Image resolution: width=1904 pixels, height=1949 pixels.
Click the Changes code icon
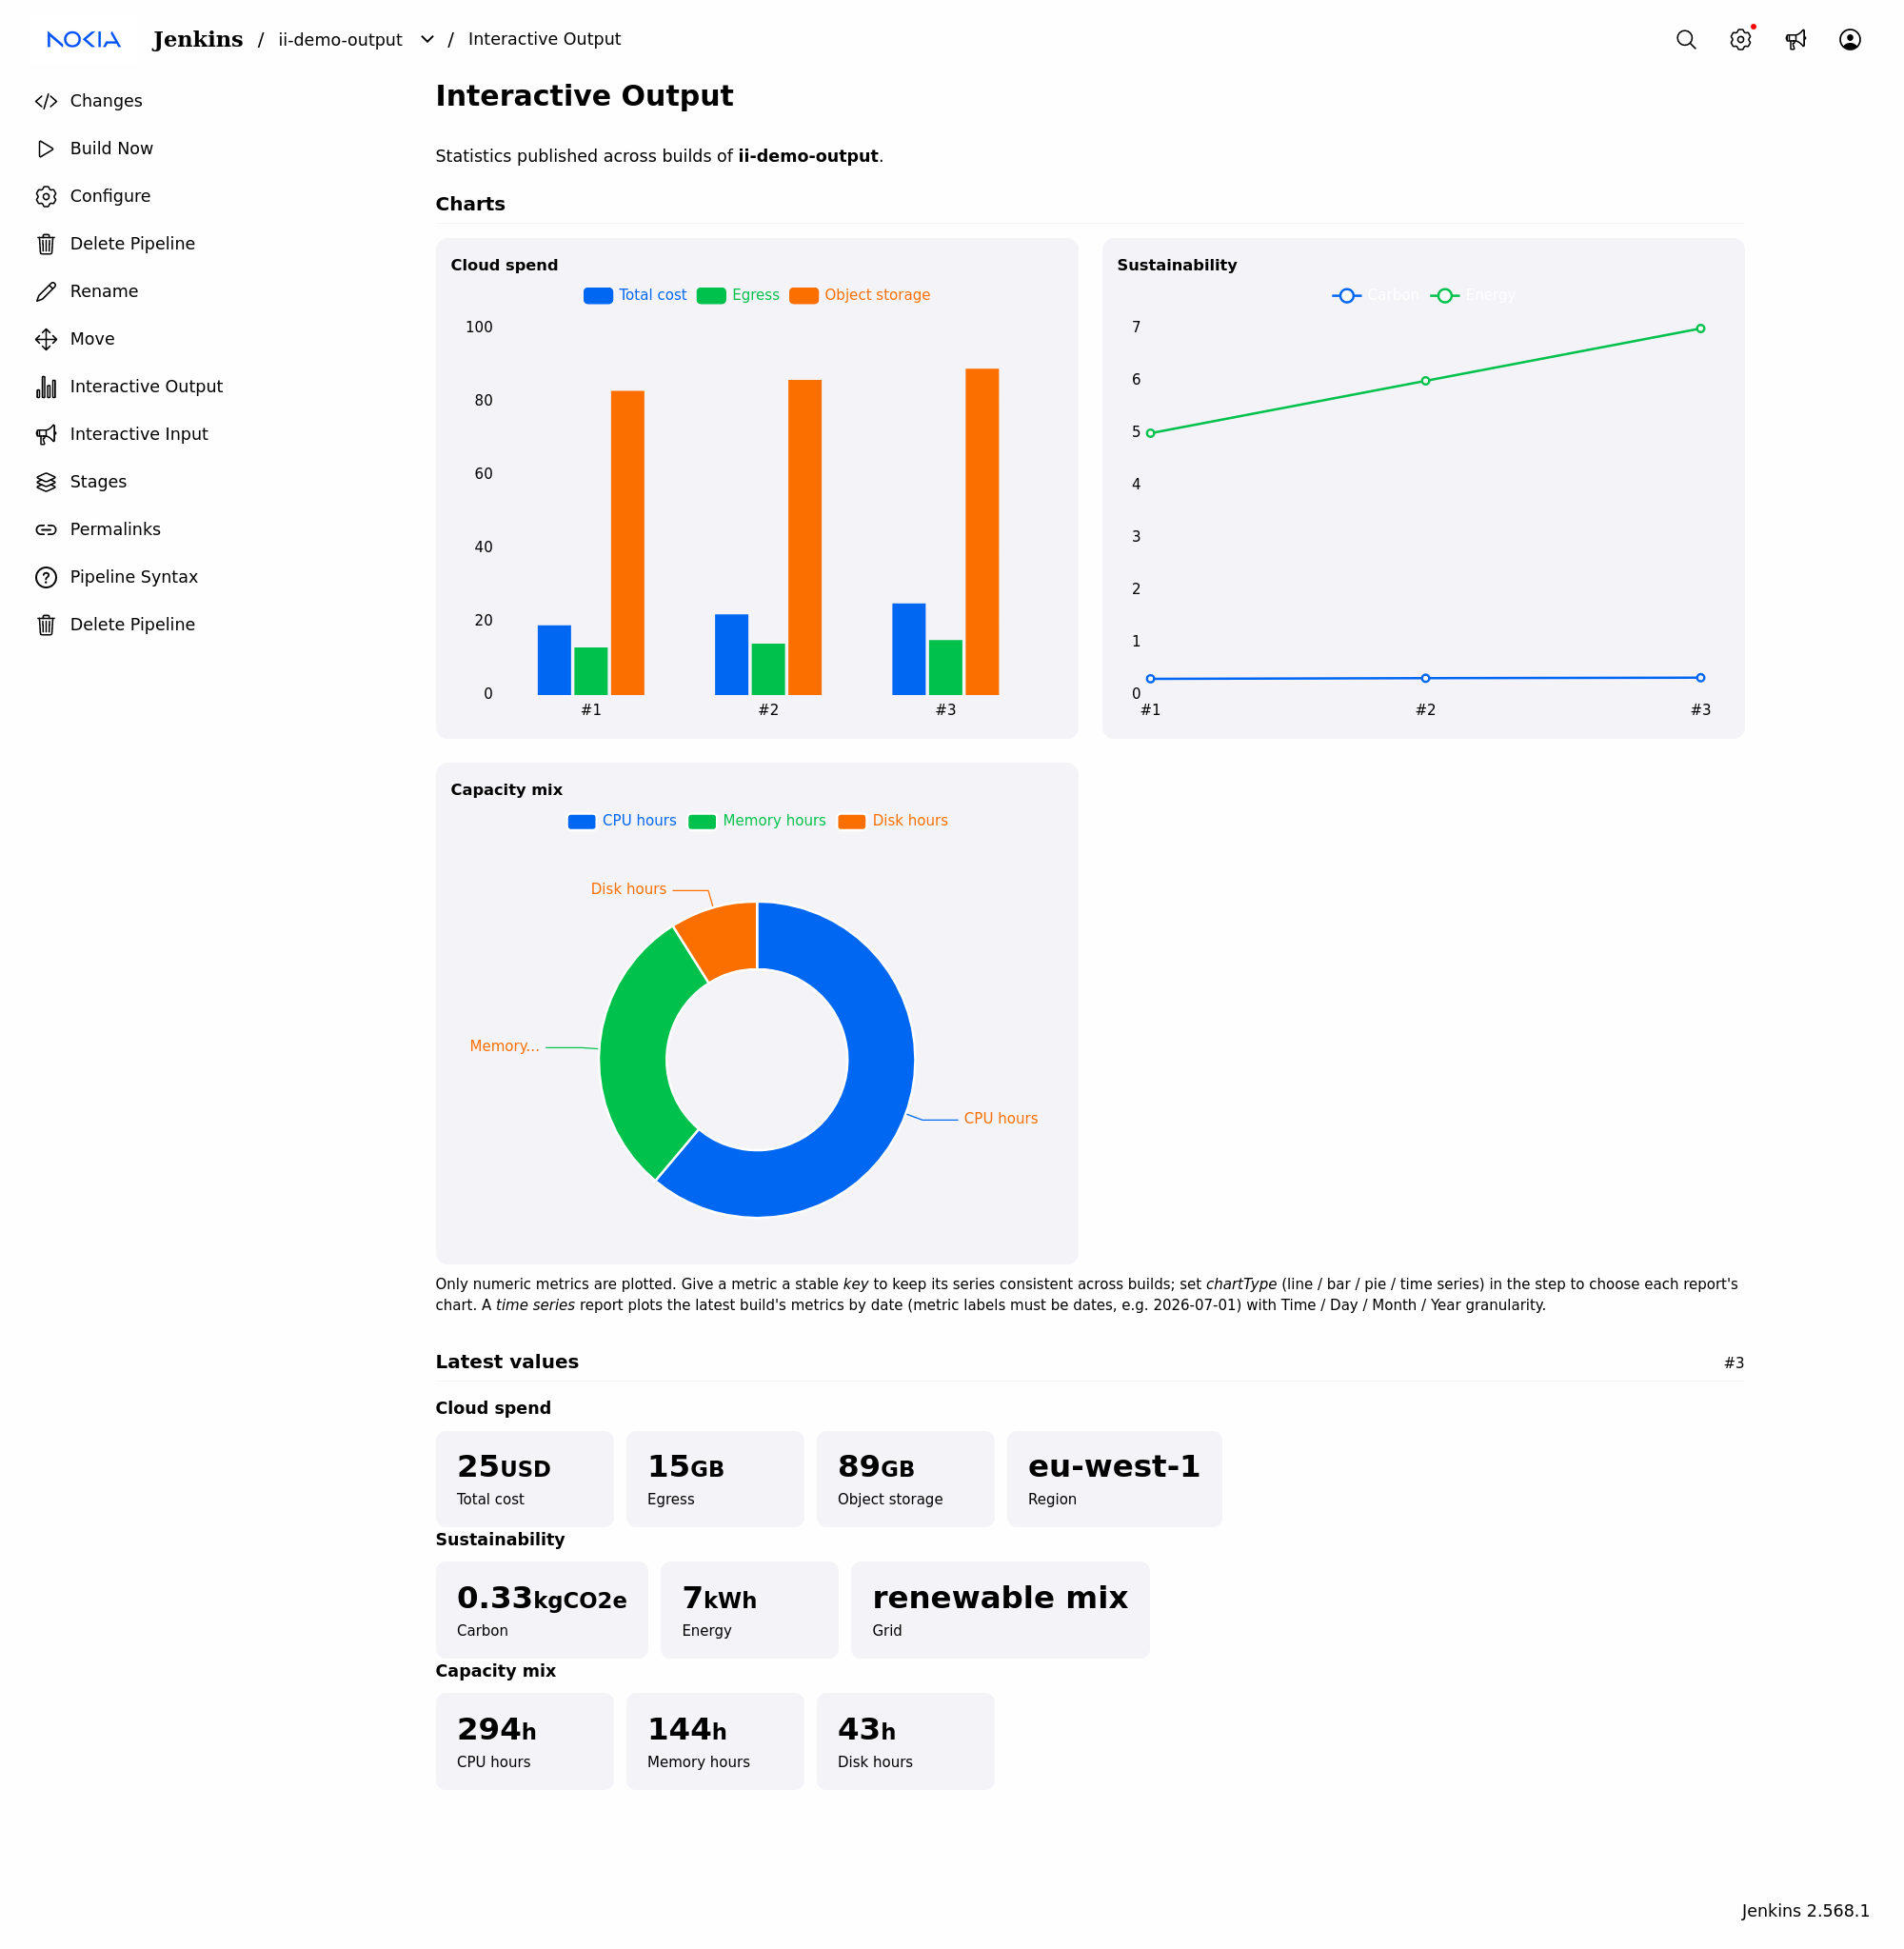click(46, 101)
